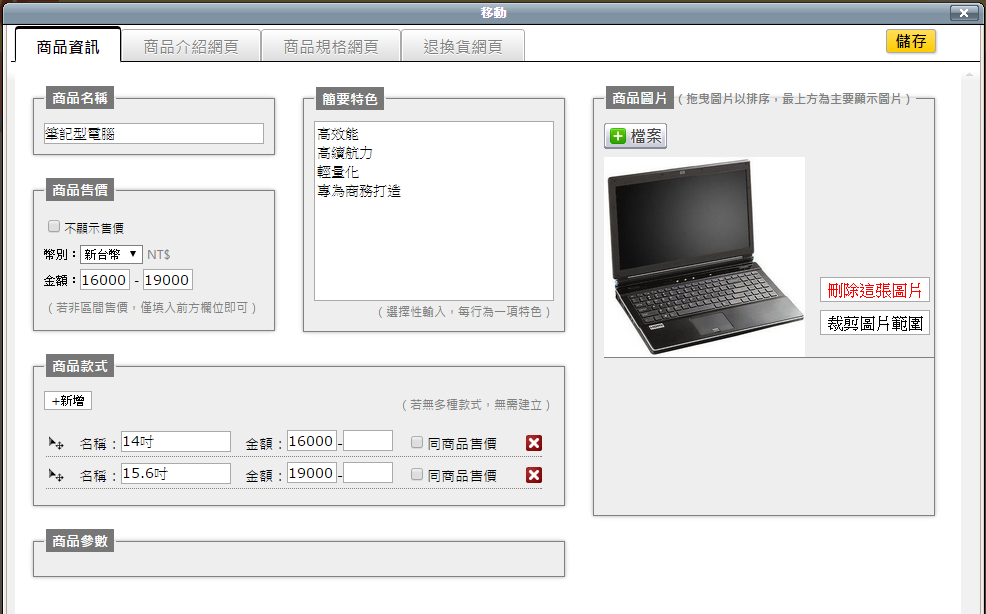Click the drag handle icon of 14吋 row
Image resolution: width=986 pixels, height=614 pixels.
click(x=56, y=443)
